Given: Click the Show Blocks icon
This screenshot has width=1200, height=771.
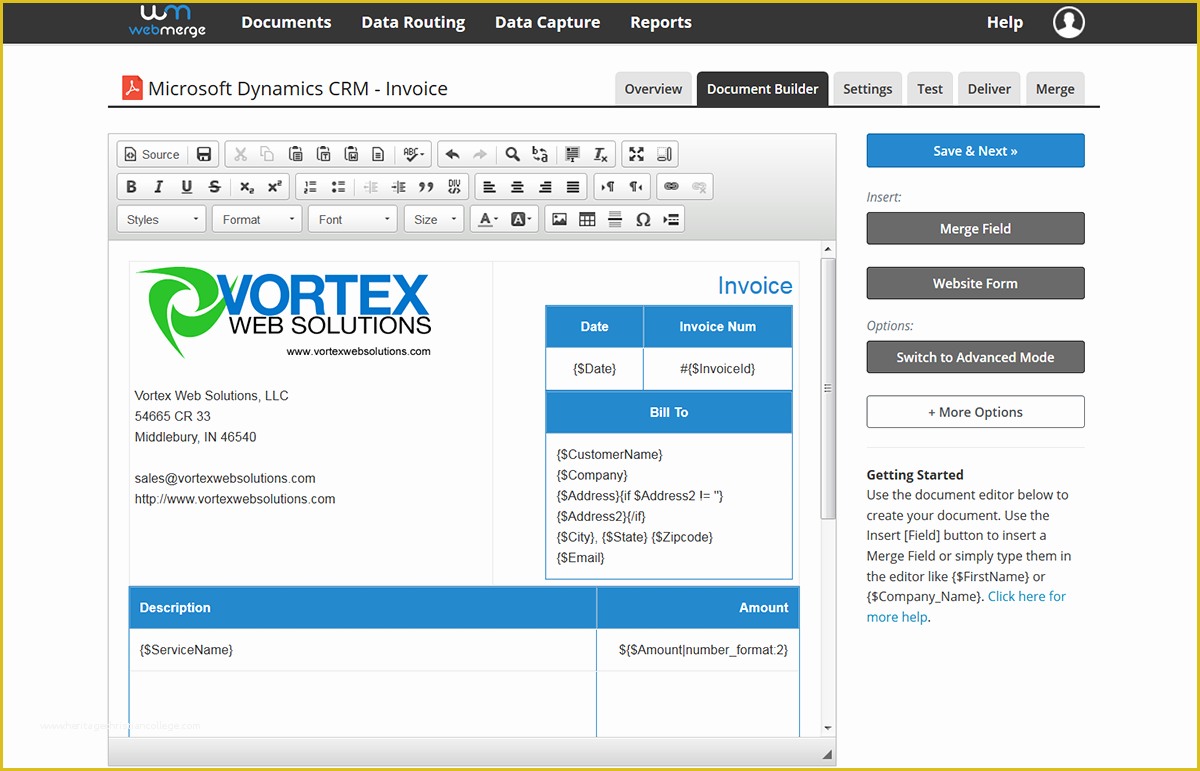Looking at the screenshot, I should coord(664,154).
